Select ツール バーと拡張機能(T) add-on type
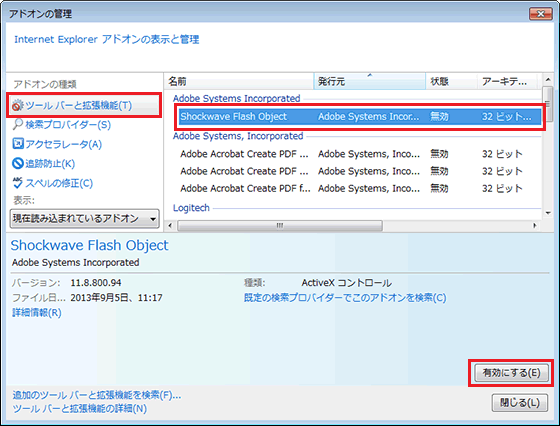 pyautogui.click(x=84, y=105)
